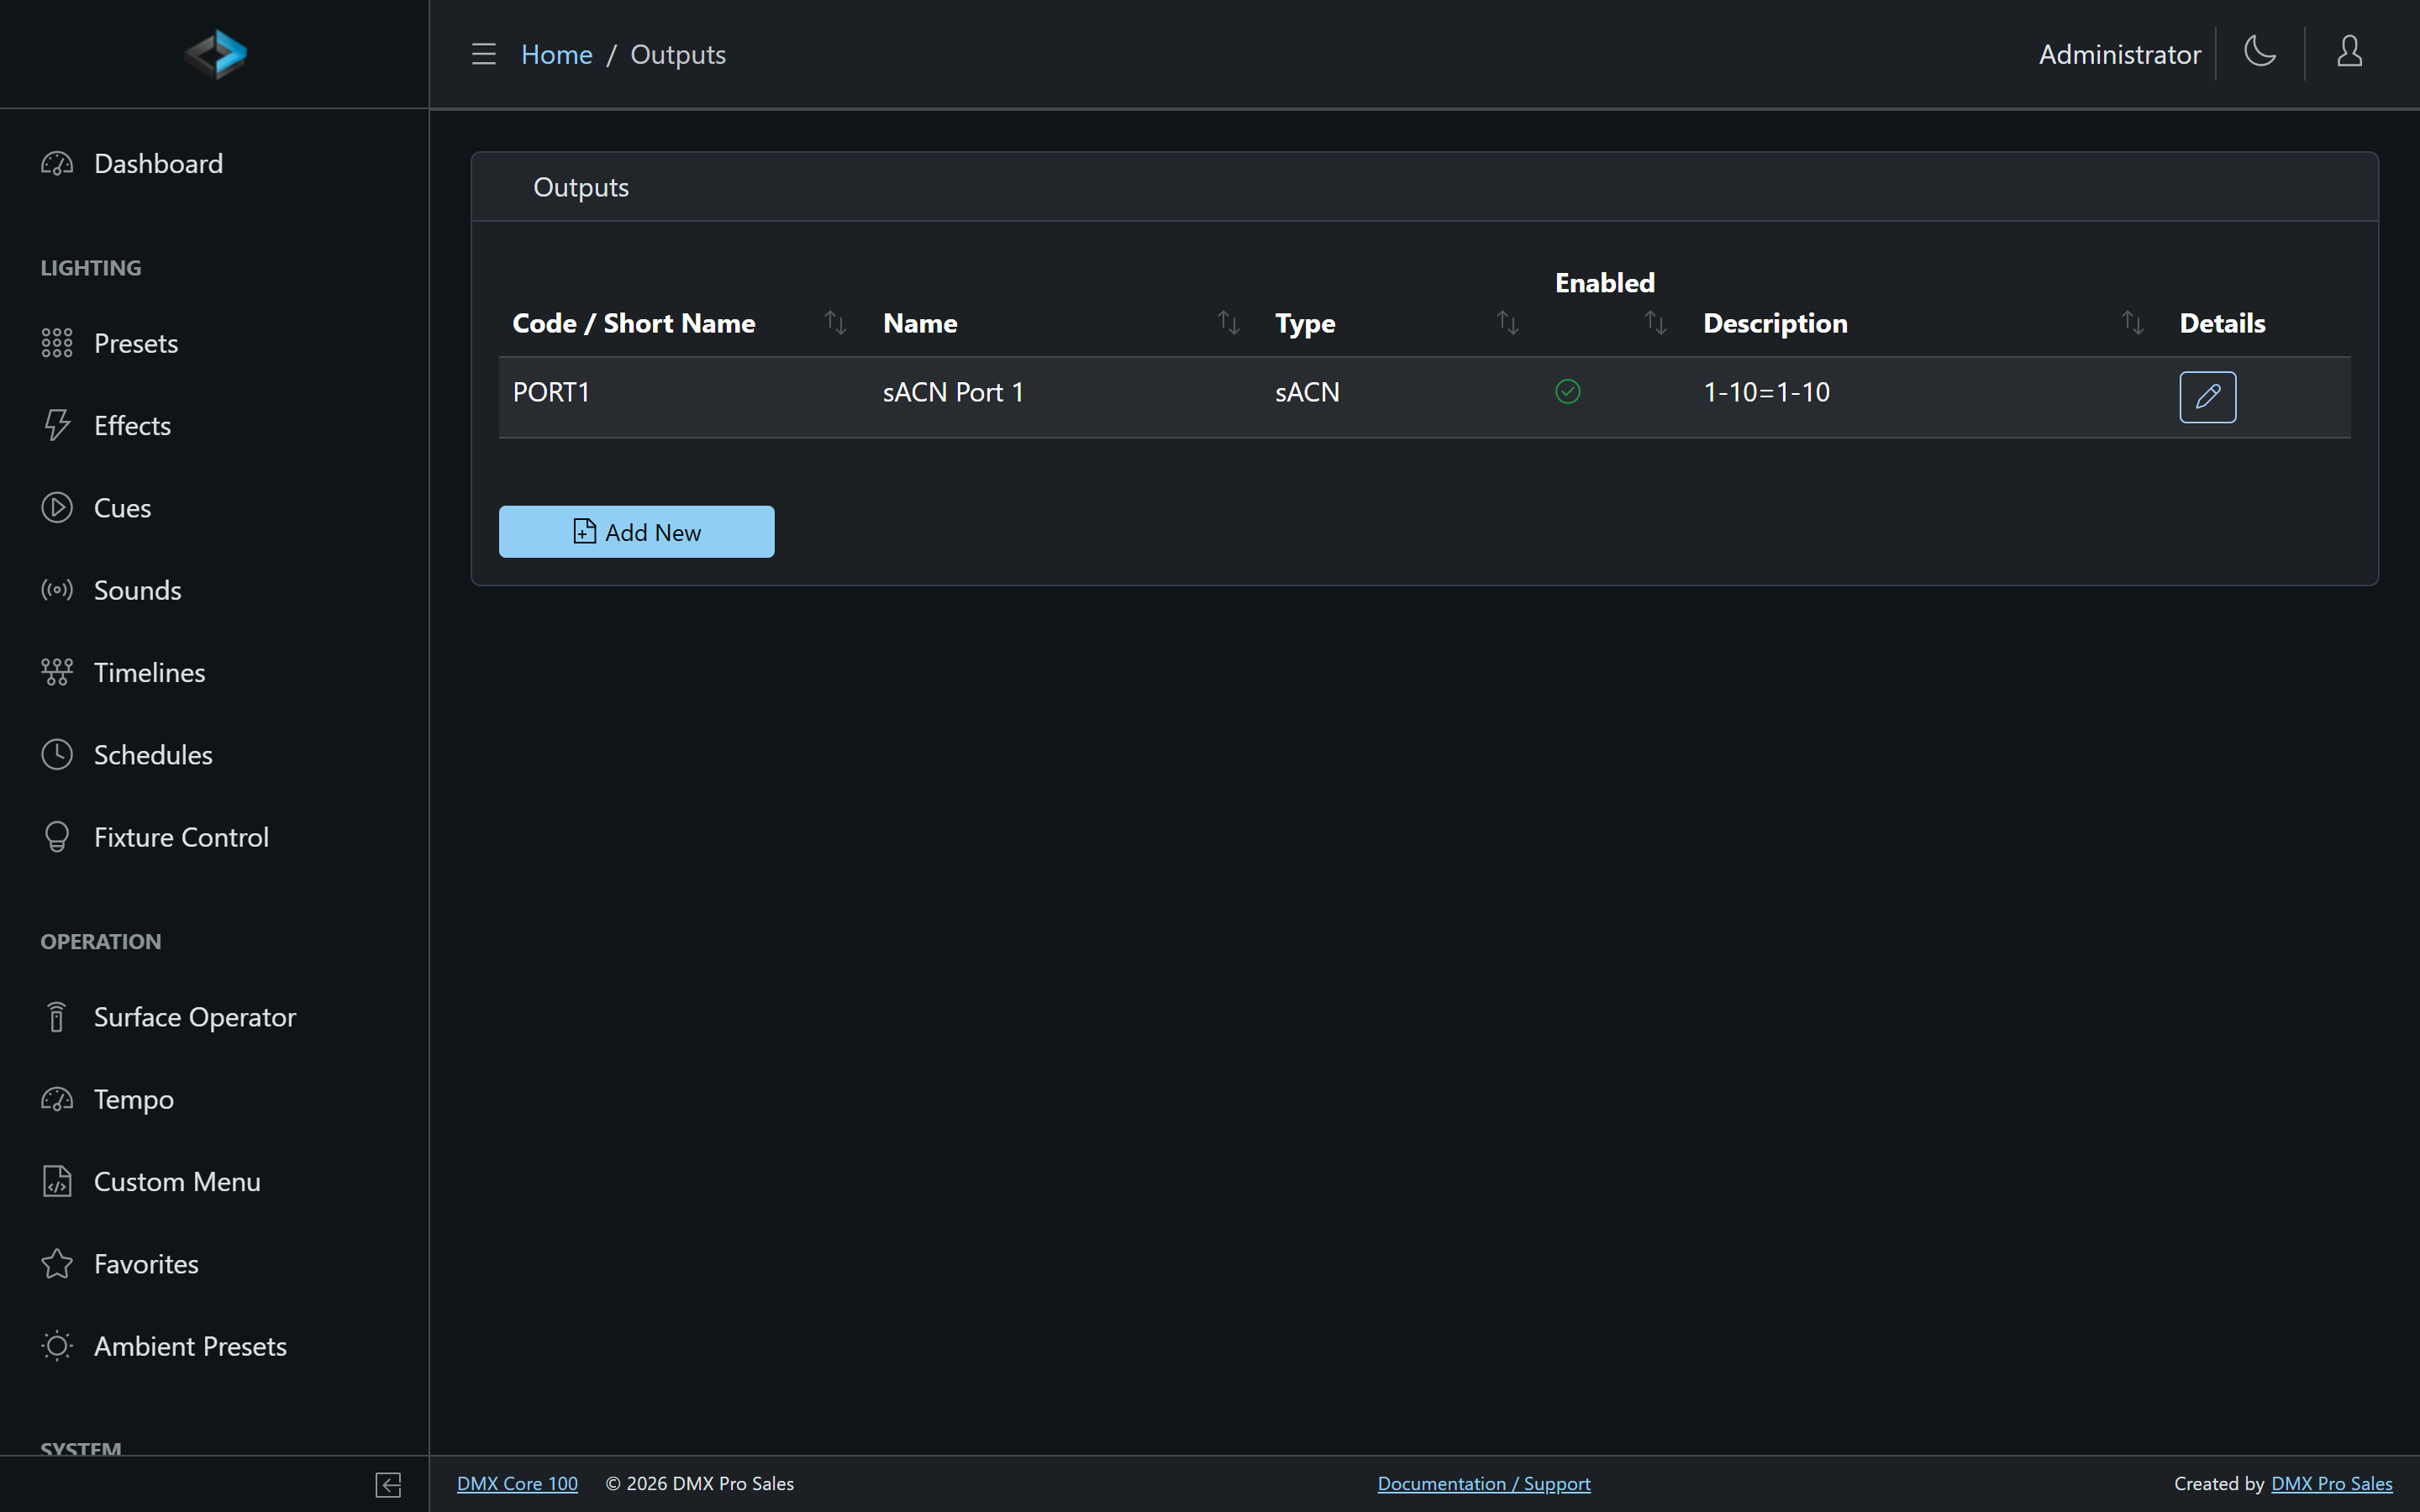Viewport: 2420px width, 1512px height.
Task: Open Favorites menu item
Action: click(214, 1264)
